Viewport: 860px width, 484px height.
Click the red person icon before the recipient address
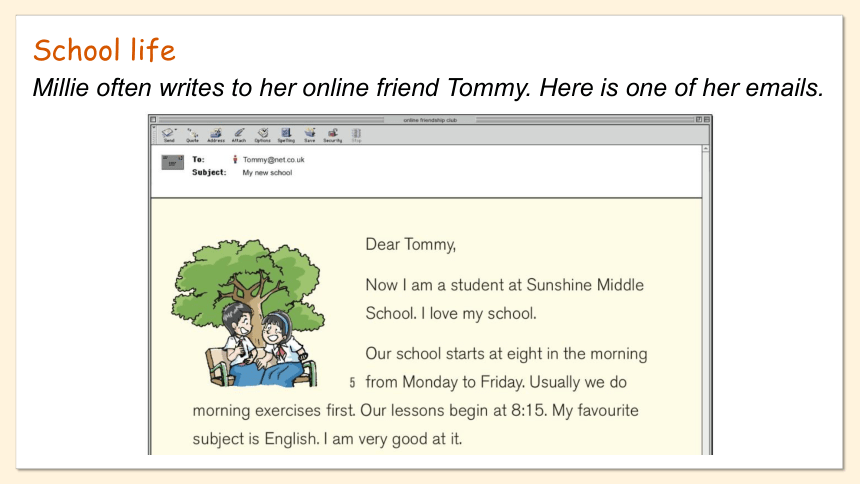pyautogui.click(x=235, y=160)
